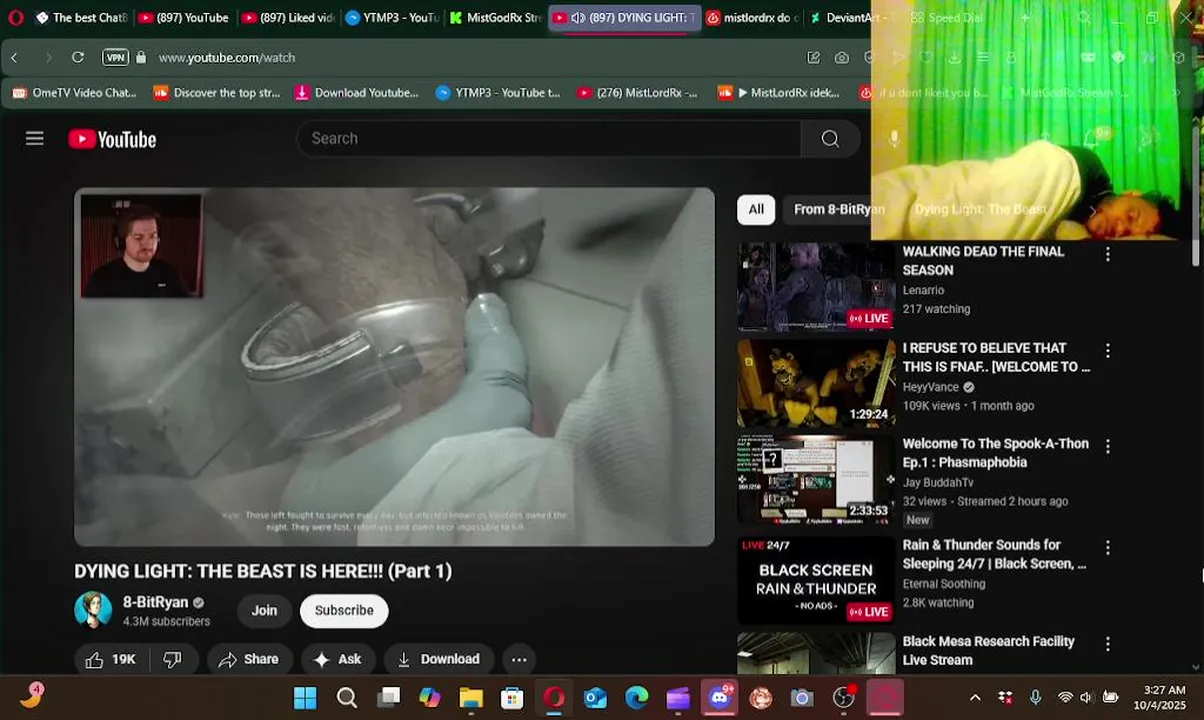Download the Dying Light video

(439, 659)
